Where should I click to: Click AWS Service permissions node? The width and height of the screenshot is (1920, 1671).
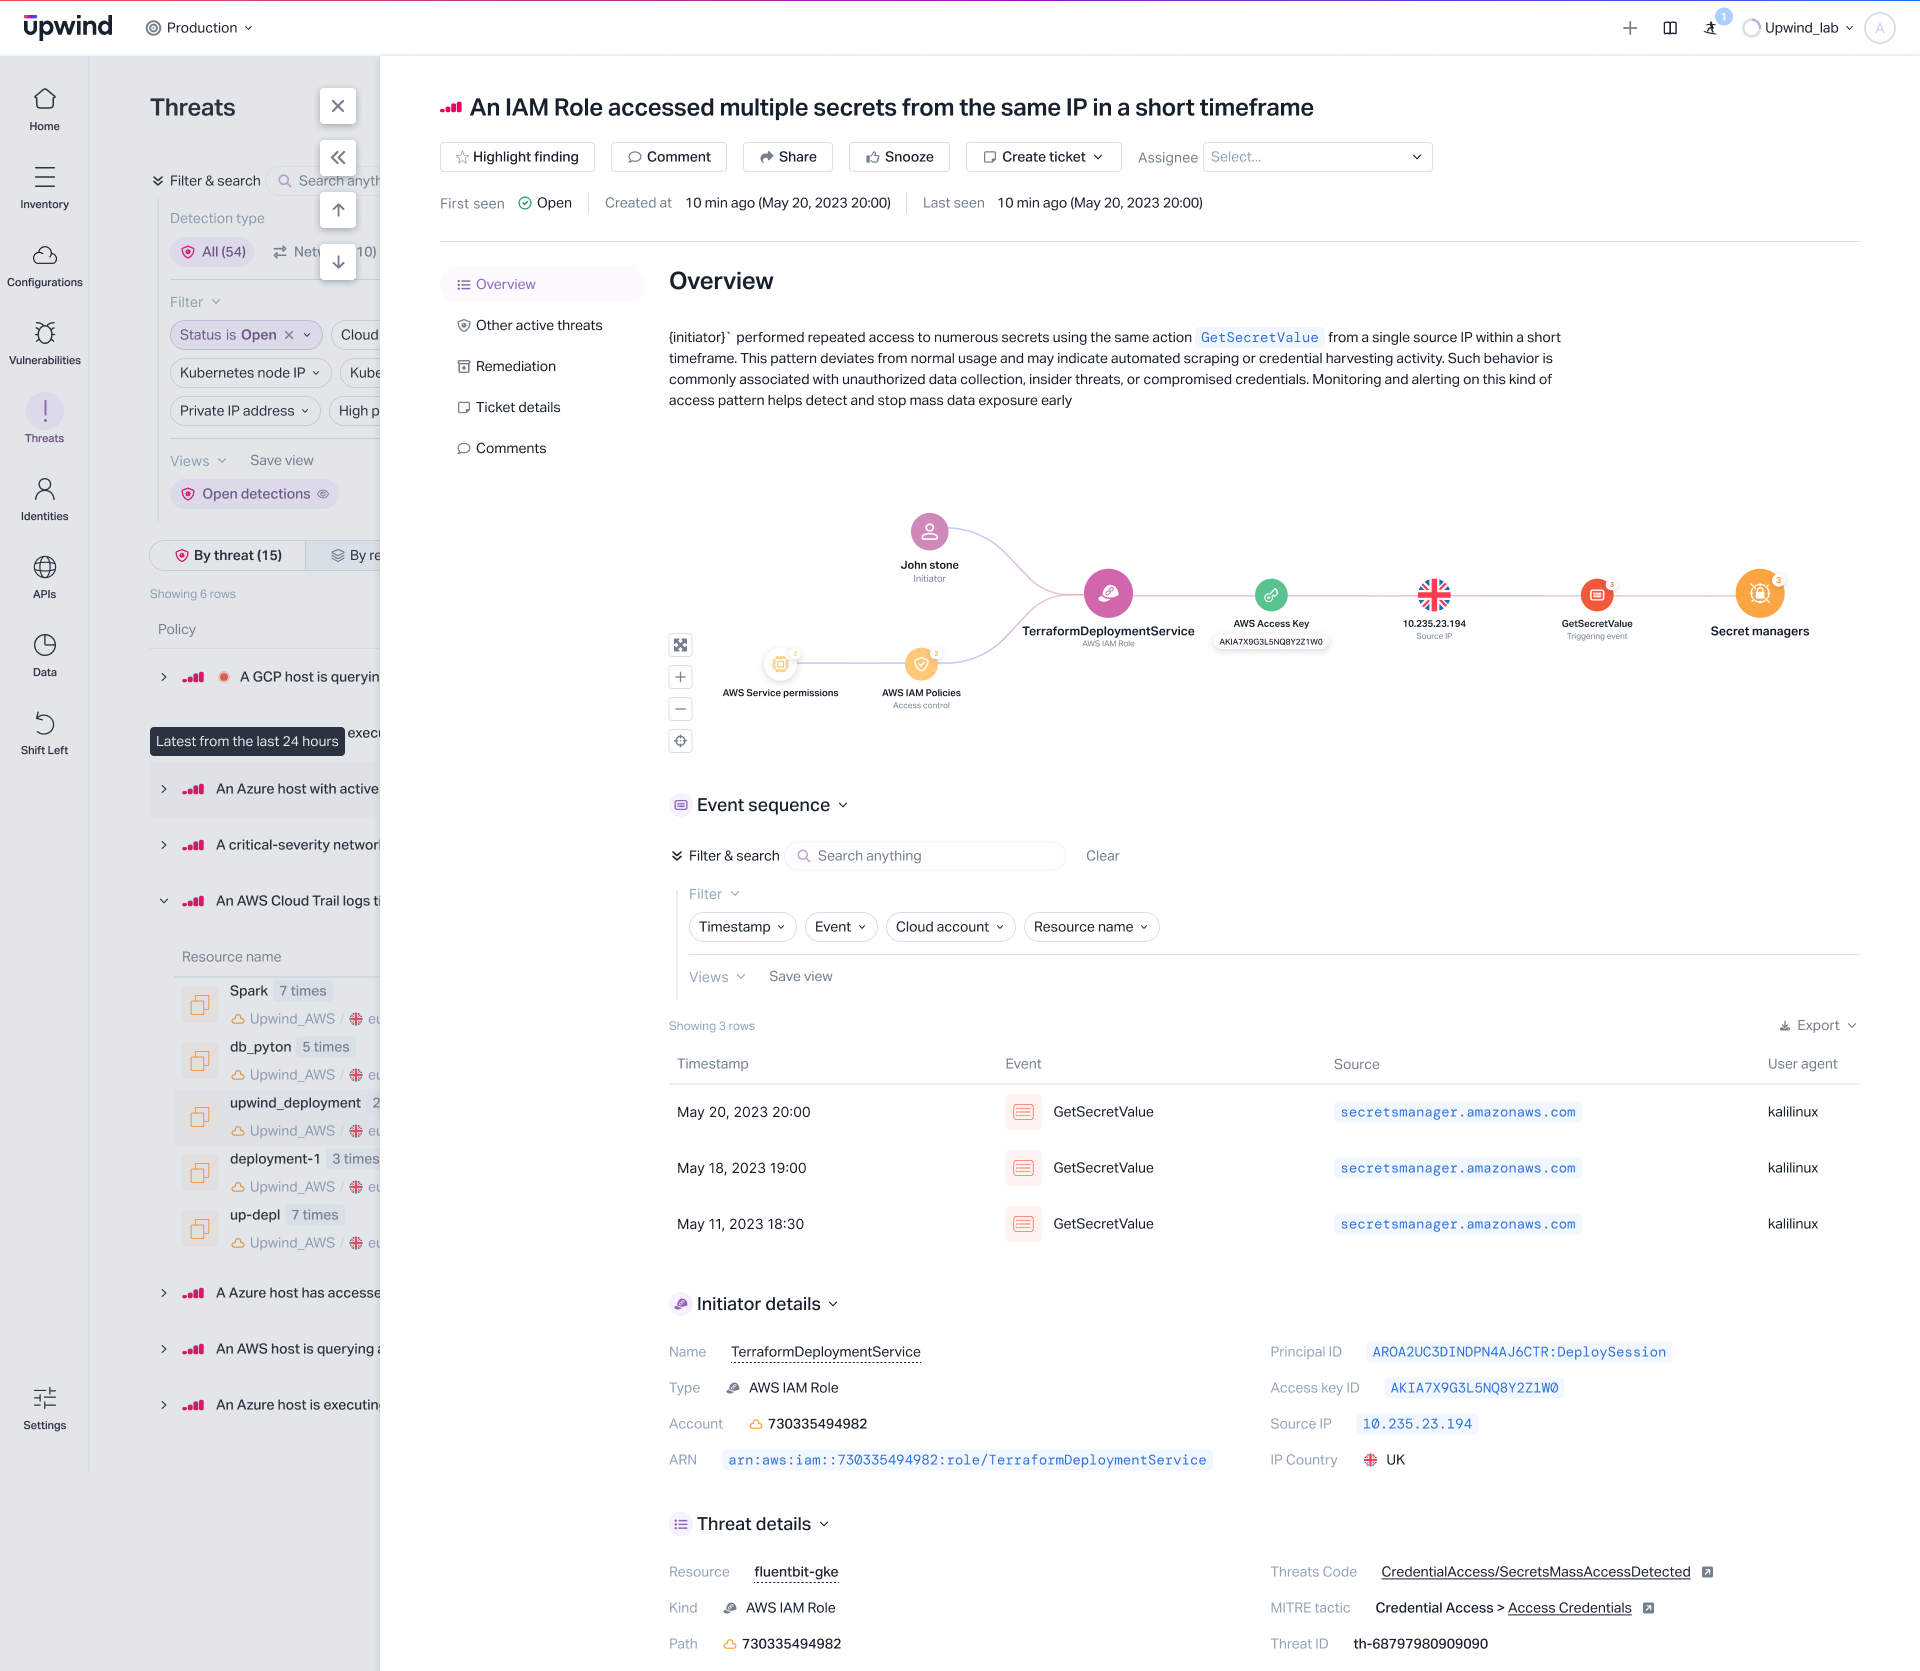[x=780, y=664]
